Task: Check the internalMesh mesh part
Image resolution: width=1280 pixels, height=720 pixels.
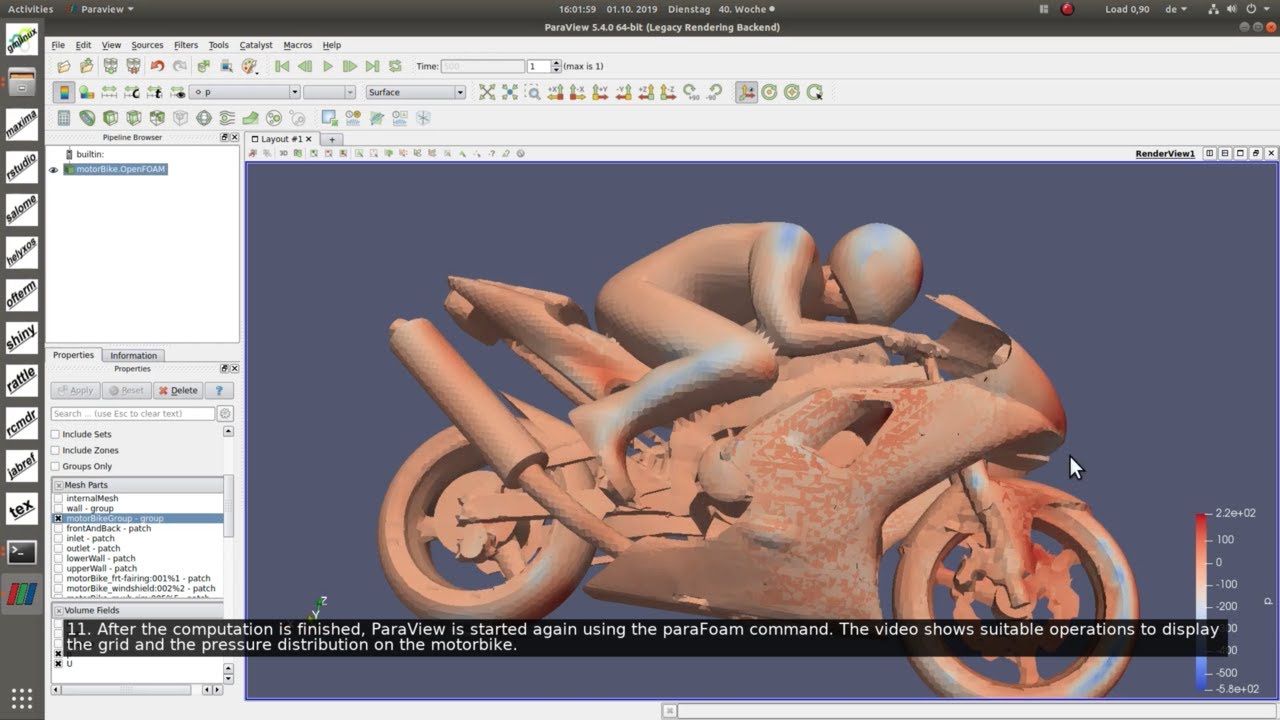Action: 58,498
